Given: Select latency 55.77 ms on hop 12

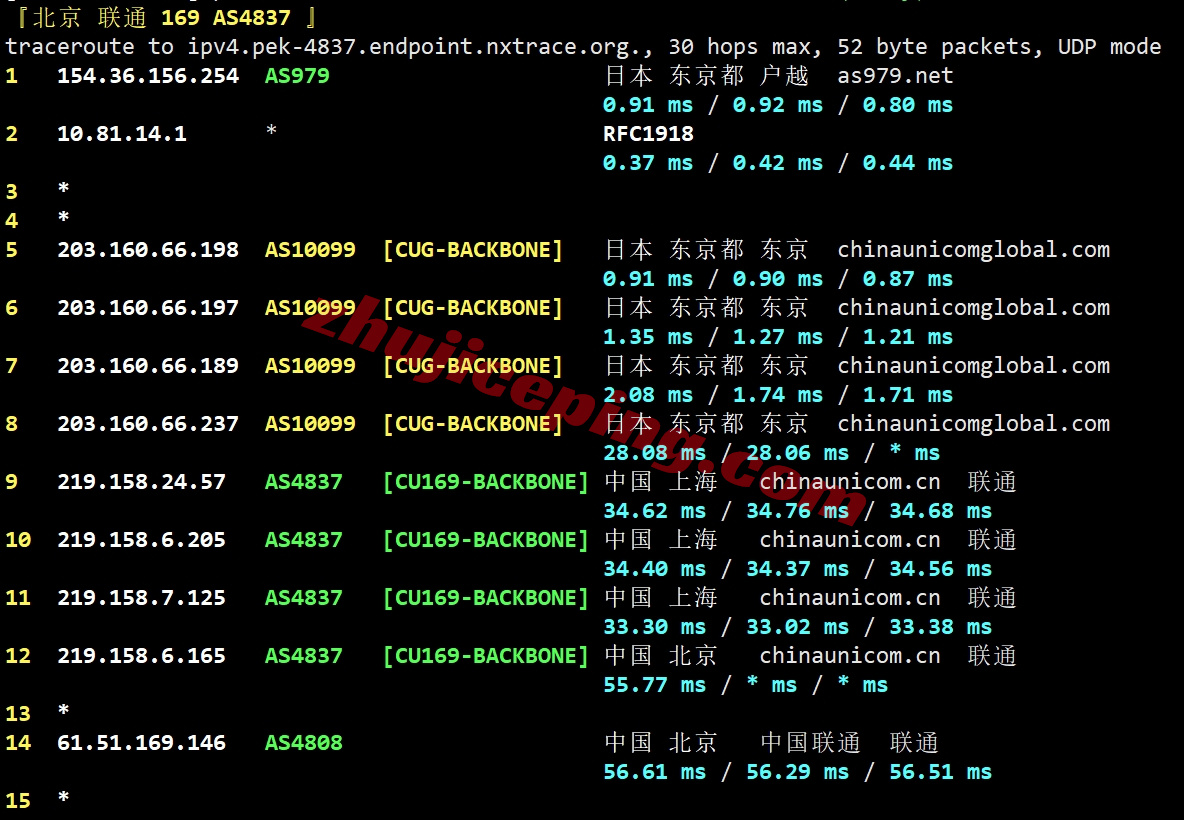Looking at the screenshot, I should point(655,685).
